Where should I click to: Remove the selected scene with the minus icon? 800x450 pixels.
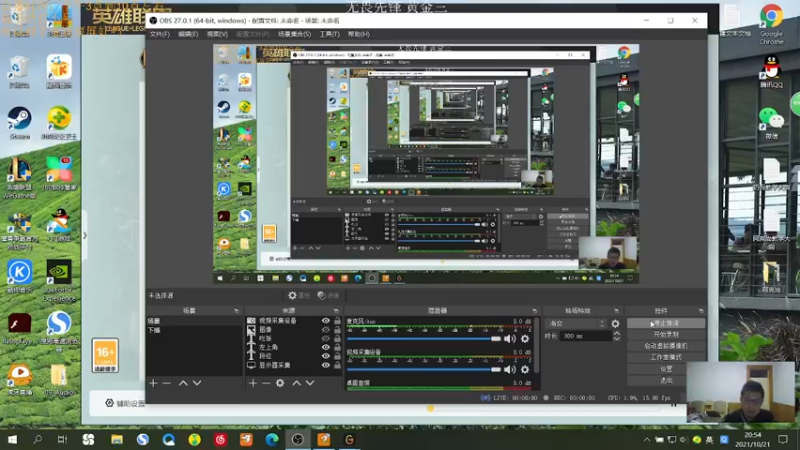click(x=167, y=383)
